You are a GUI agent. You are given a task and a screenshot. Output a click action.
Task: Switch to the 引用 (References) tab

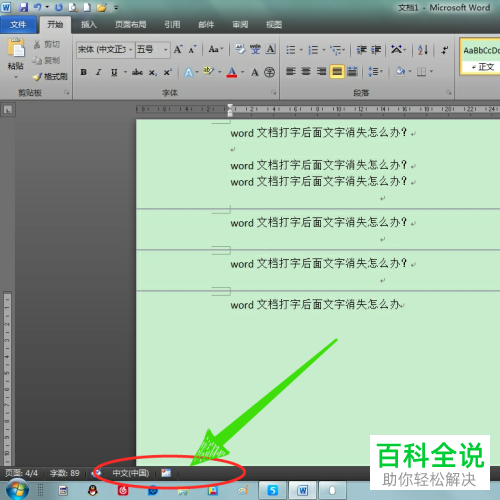pyautogui.click(x=172, y=24)
